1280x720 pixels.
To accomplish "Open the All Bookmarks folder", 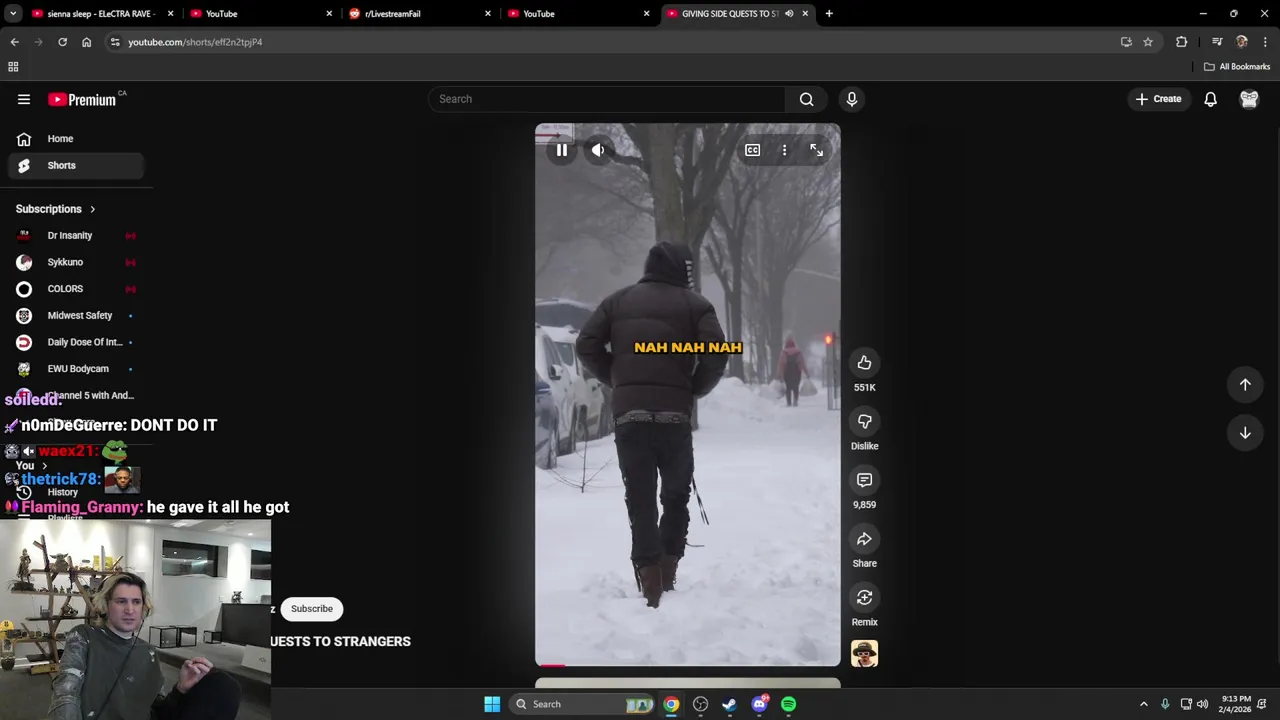I will coord(1237,67).
